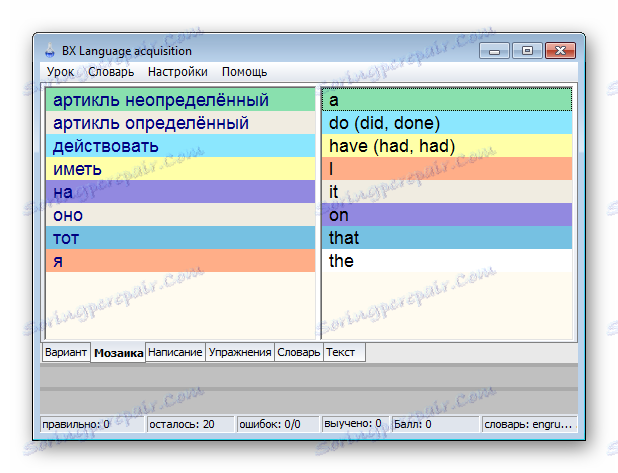Click the 'правильно: 0' status field

pos(92,424)
